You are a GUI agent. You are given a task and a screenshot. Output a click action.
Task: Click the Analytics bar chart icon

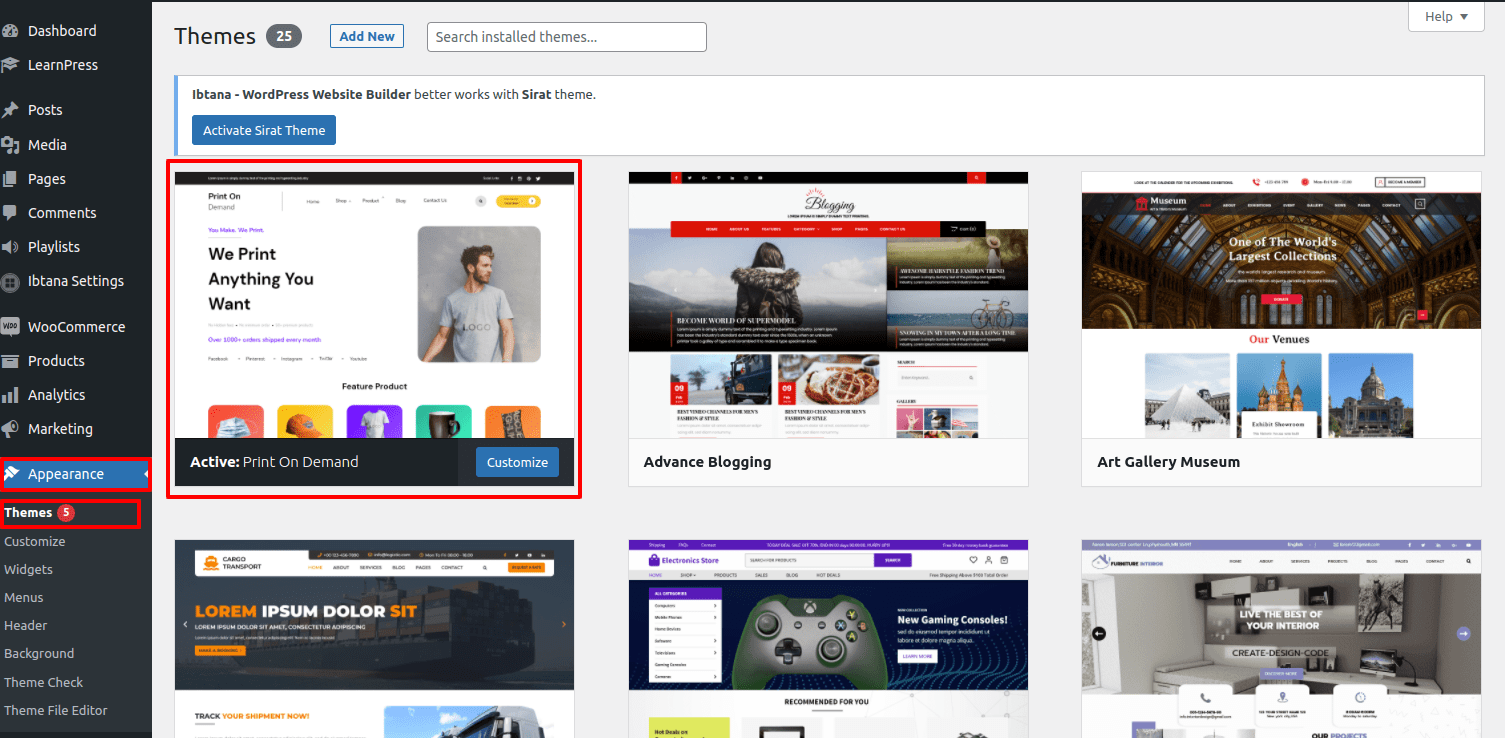tap(10, 395)
